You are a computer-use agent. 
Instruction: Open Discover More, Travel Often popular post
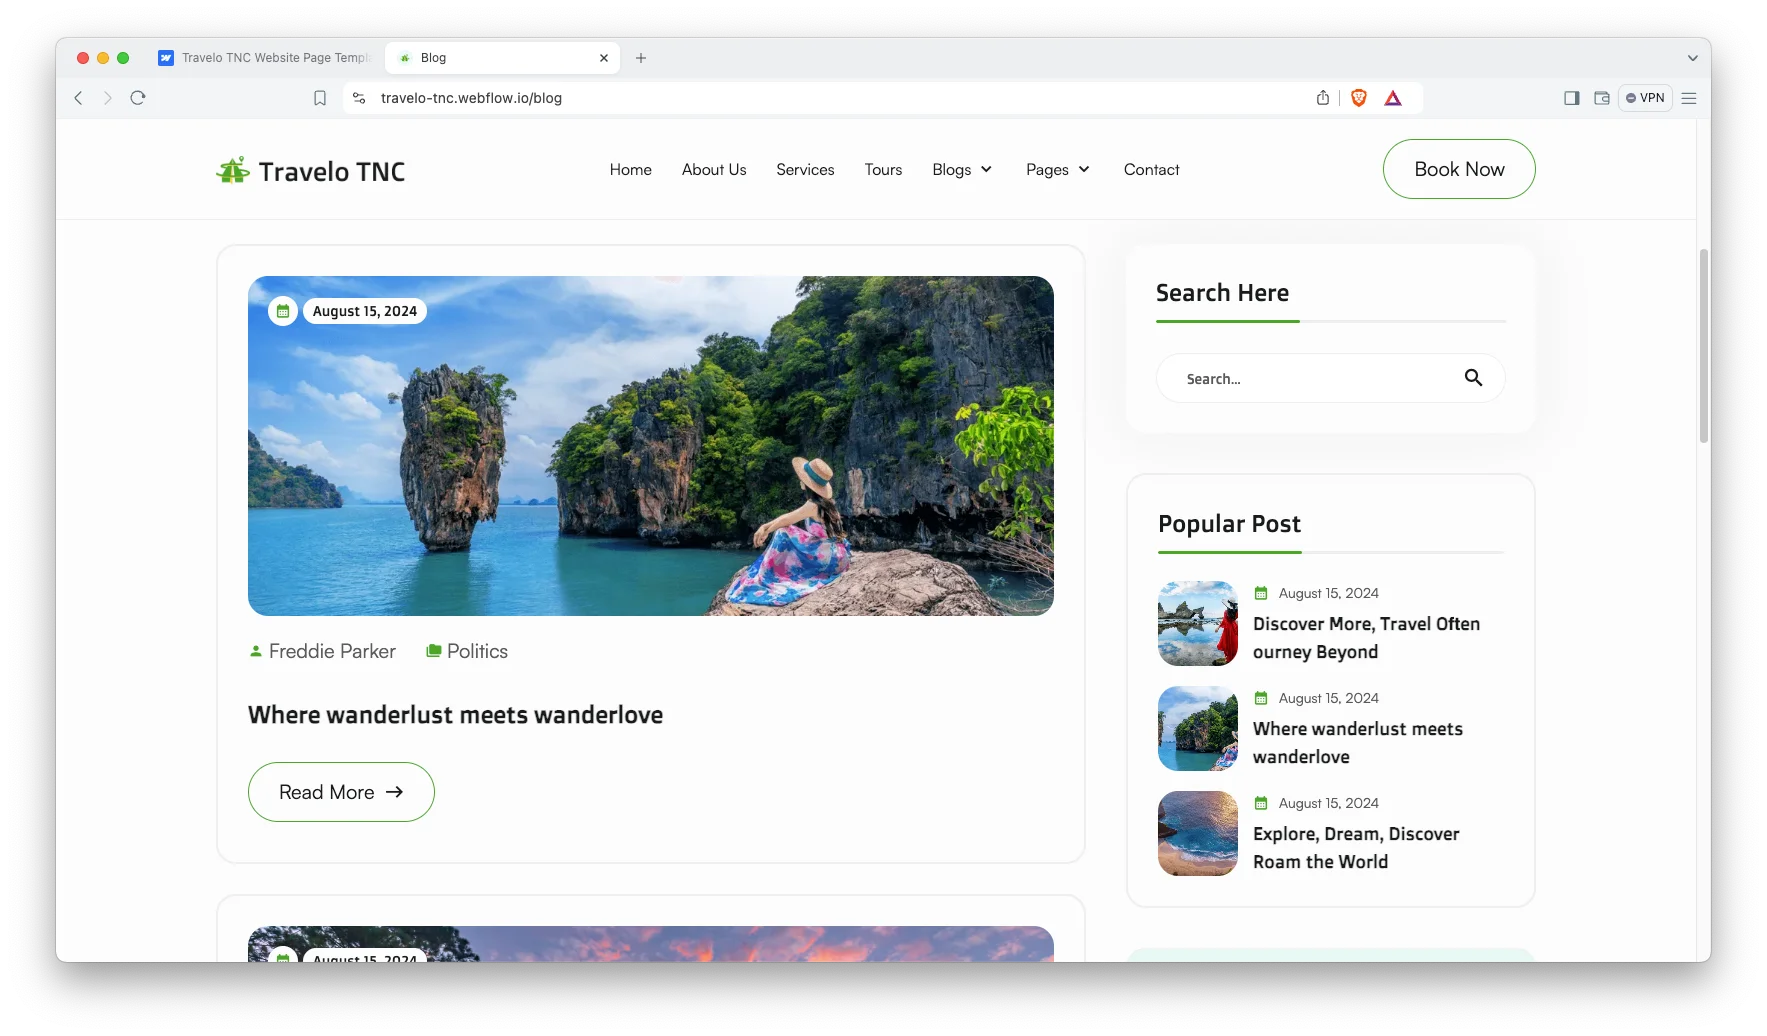[x=1366, y=638]
